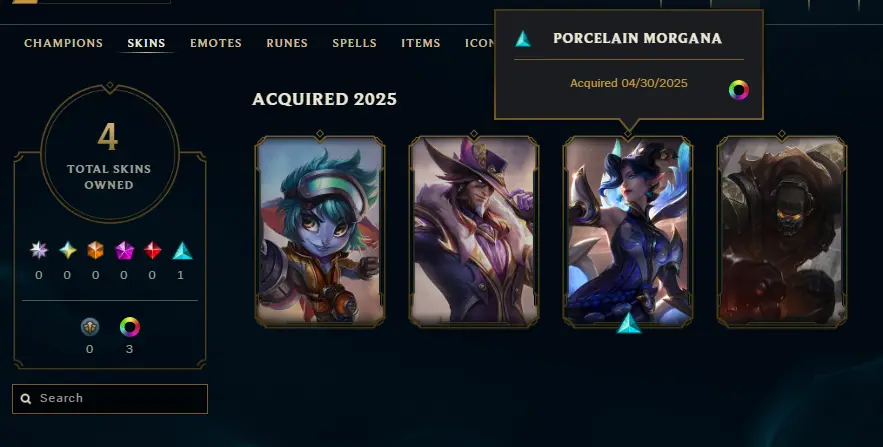This screenshot has width=883, height=447.
Task: Select the Tristana skin card
Action: coord(320,231)
